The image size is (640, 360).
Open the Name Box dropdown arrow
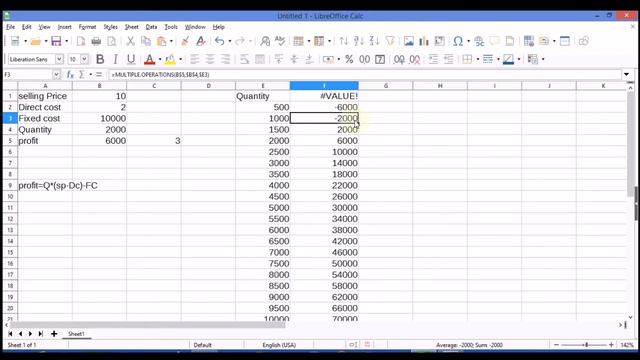click(56, 74)
